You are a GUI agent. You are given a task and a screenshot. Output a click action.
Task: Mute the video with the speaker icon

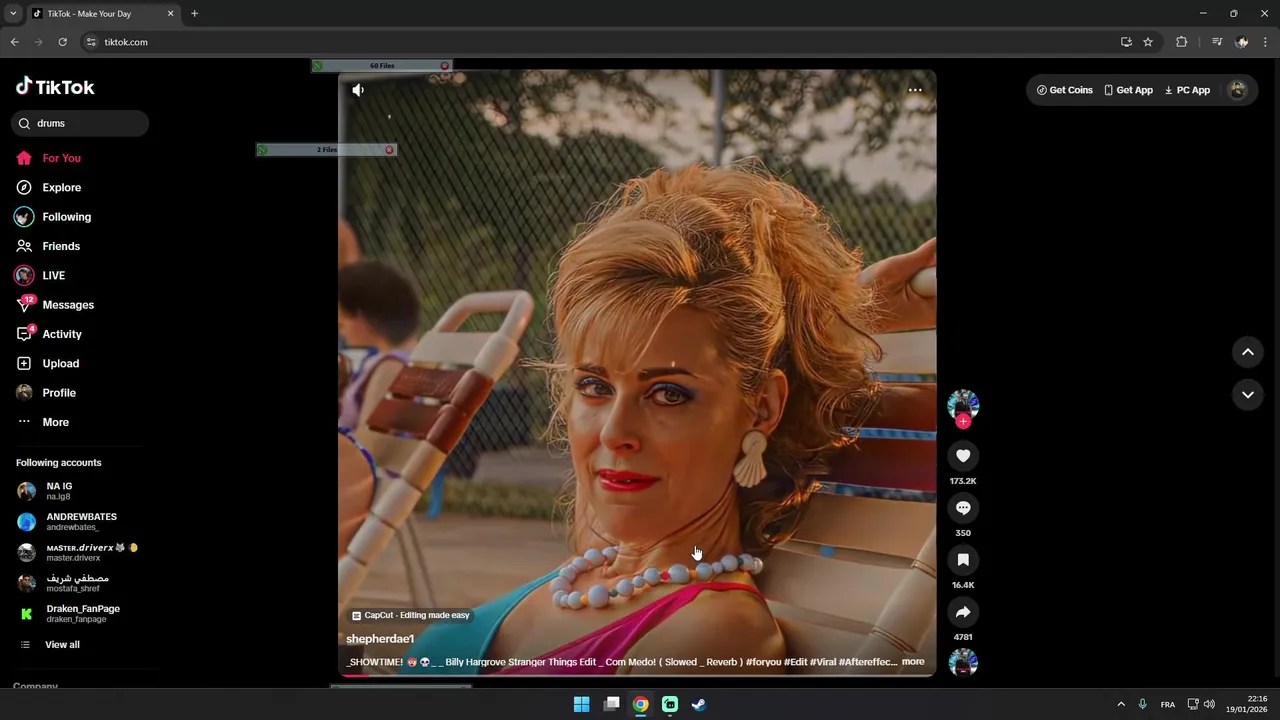tap(358, 90)
